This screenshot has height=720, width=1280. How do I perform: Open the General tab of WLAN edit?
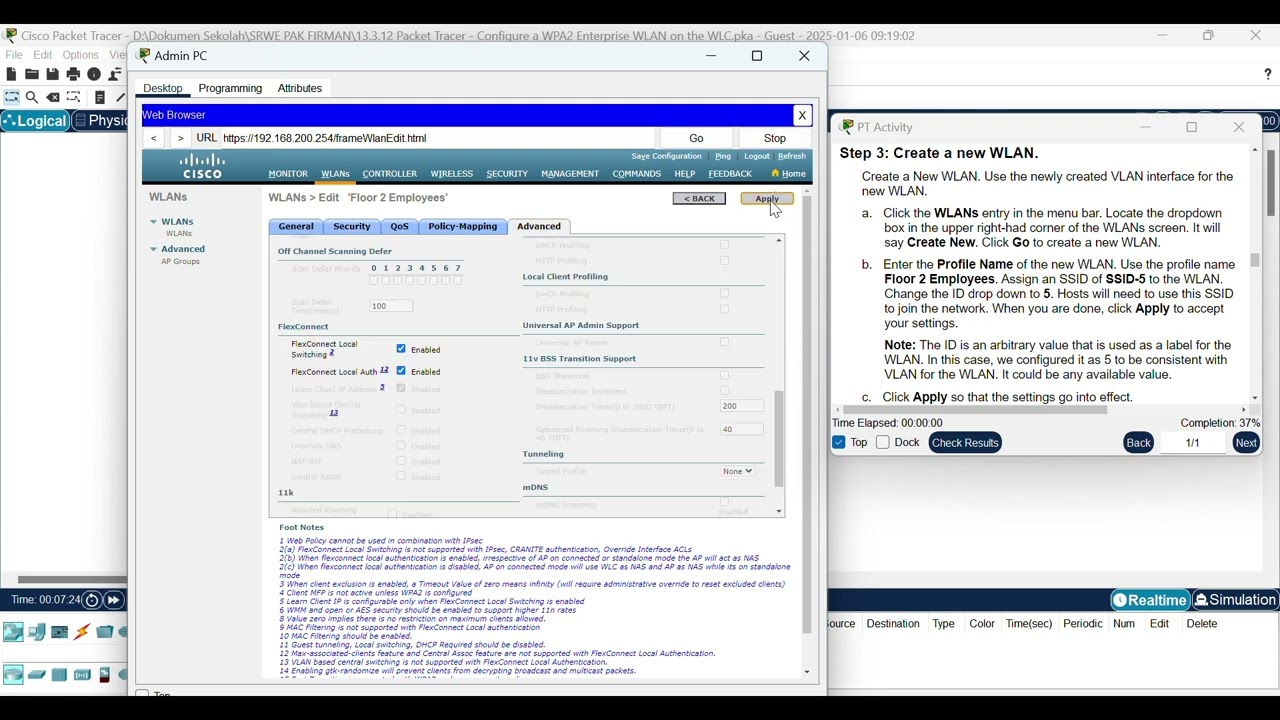296,227
